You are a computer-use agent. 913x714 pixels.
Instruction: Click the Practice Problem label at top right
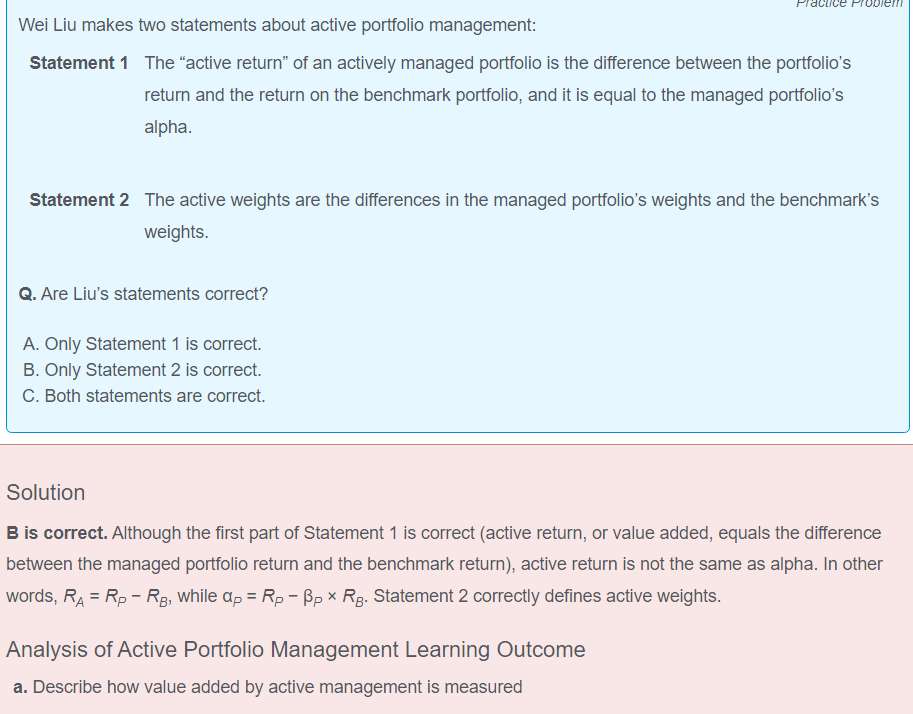(x=849, y=3)
